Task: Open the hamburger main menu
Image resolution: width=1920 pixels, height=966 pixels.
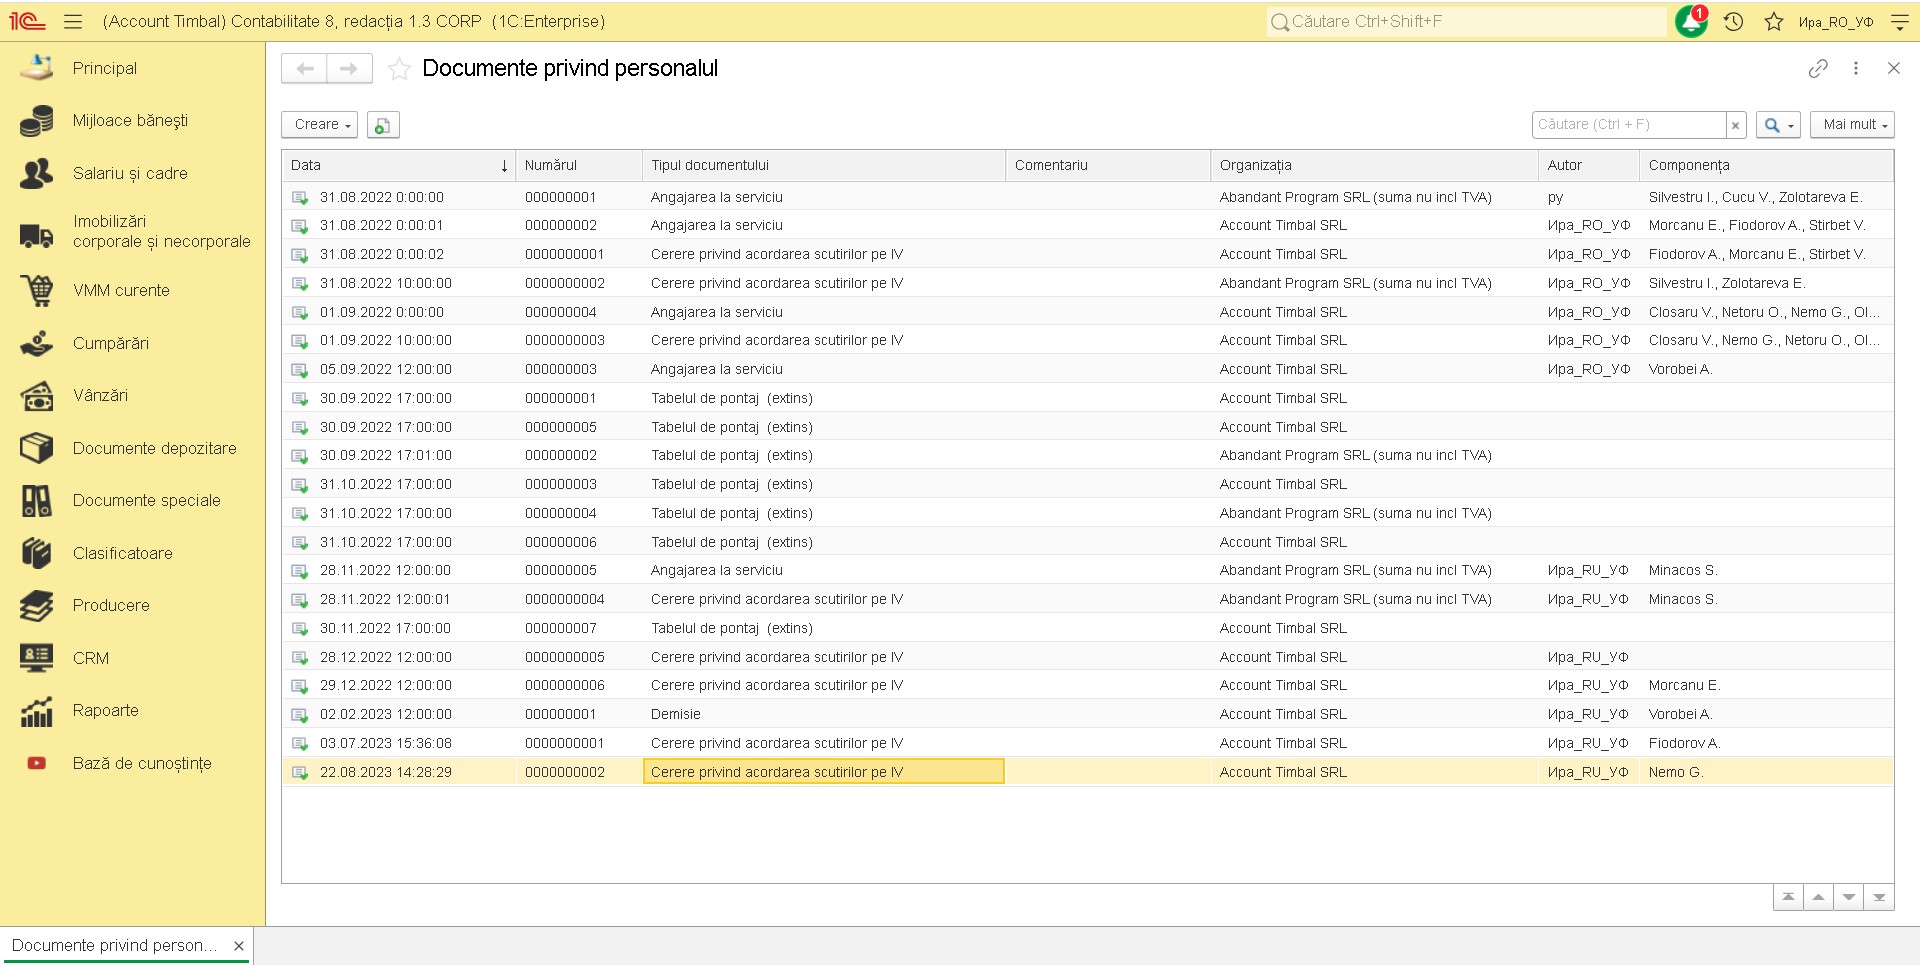Action: [73, 21]
